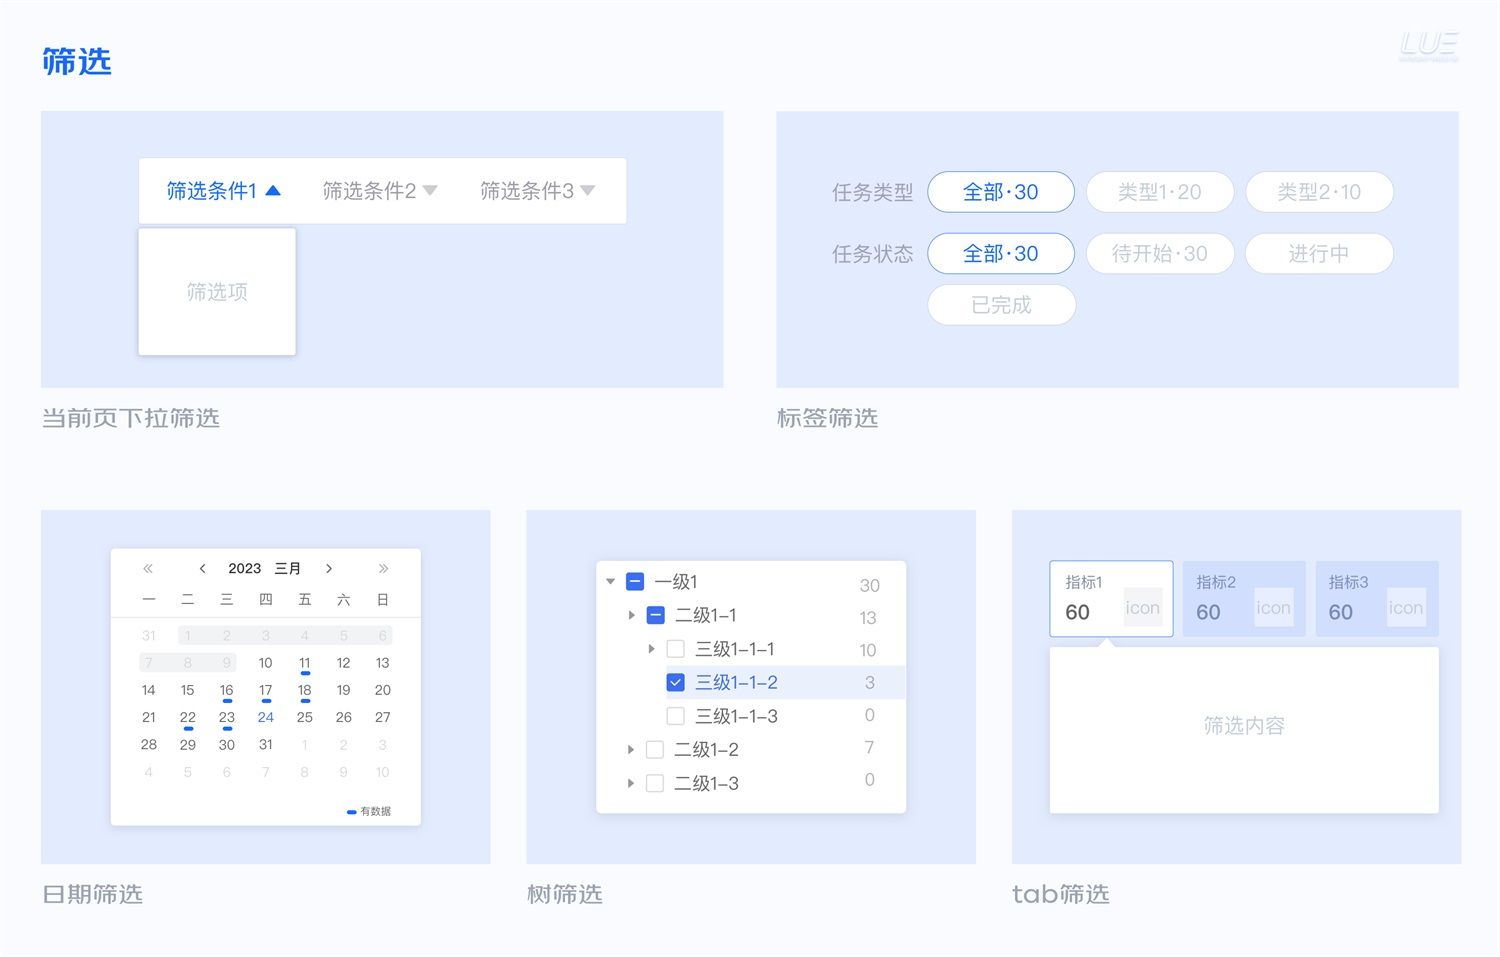Select the 待开始·30 tag
Image resolution: width=1500 pixels, height=957 pixels.
(x=1160, y=254)
